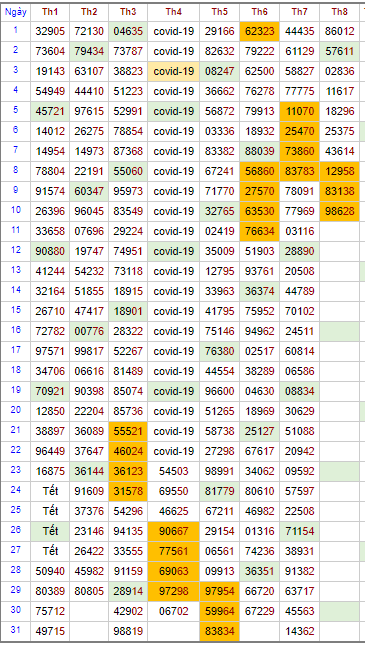Click the cell 97954

[219, 590]
